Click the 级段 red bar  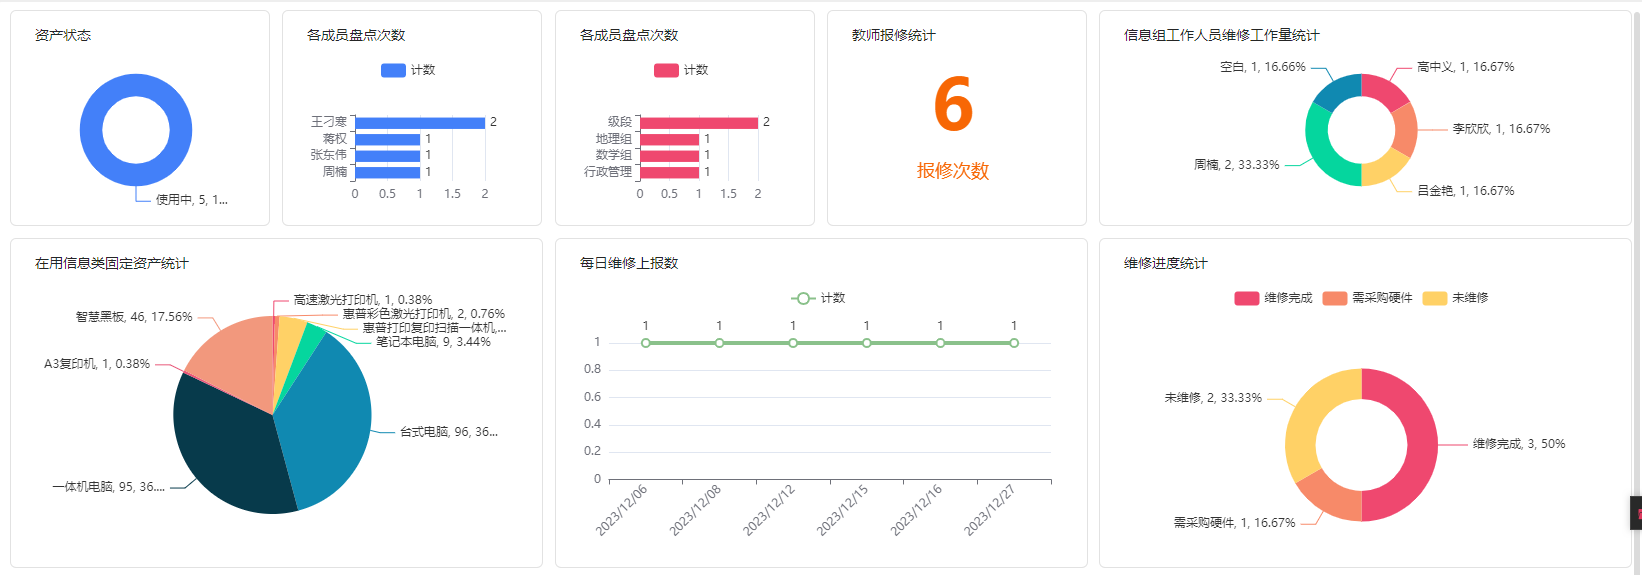pos(698,123)
